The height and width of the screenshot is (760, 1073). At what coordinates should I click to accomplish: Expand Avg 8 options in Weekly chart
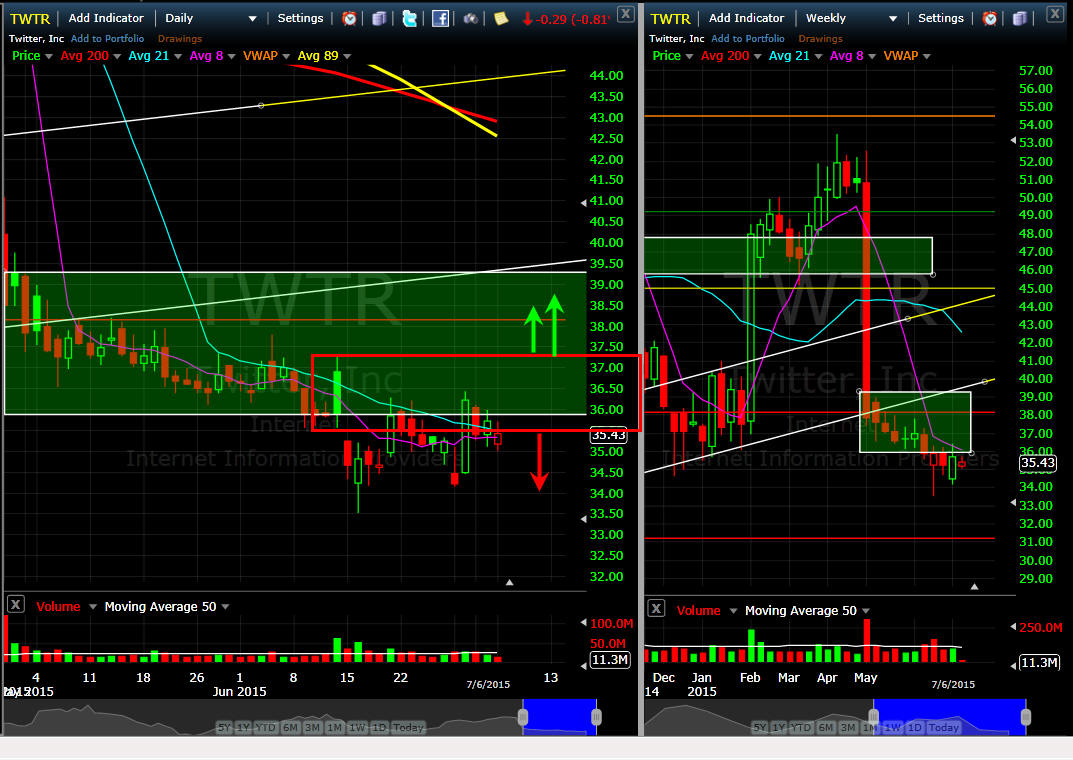coord(872,57)
